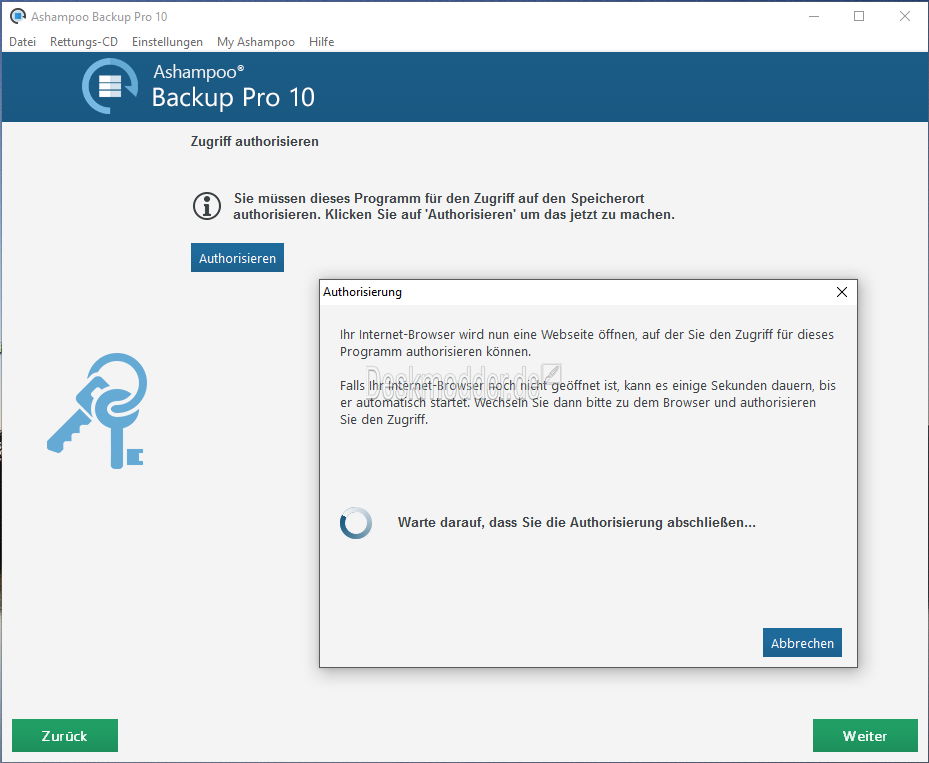Open the My Ashampoo menu
The width and height of the screenshot is (929, 763).
click(x=255, y=41)
